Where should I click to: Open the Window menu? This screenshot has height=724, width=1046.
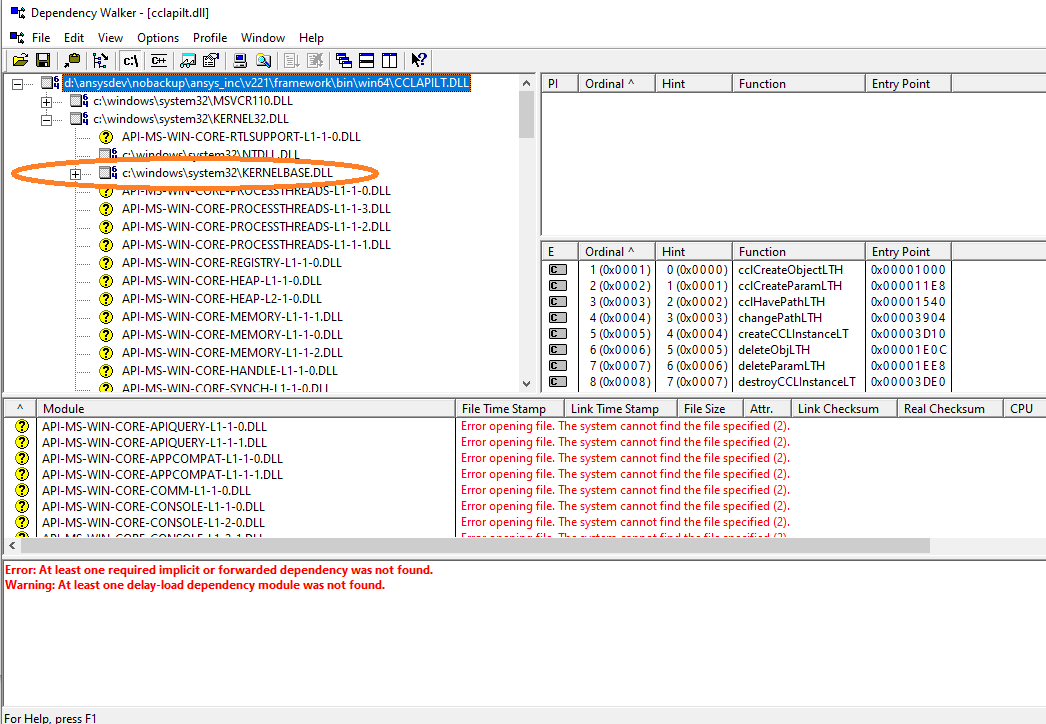tap(263, 38)
